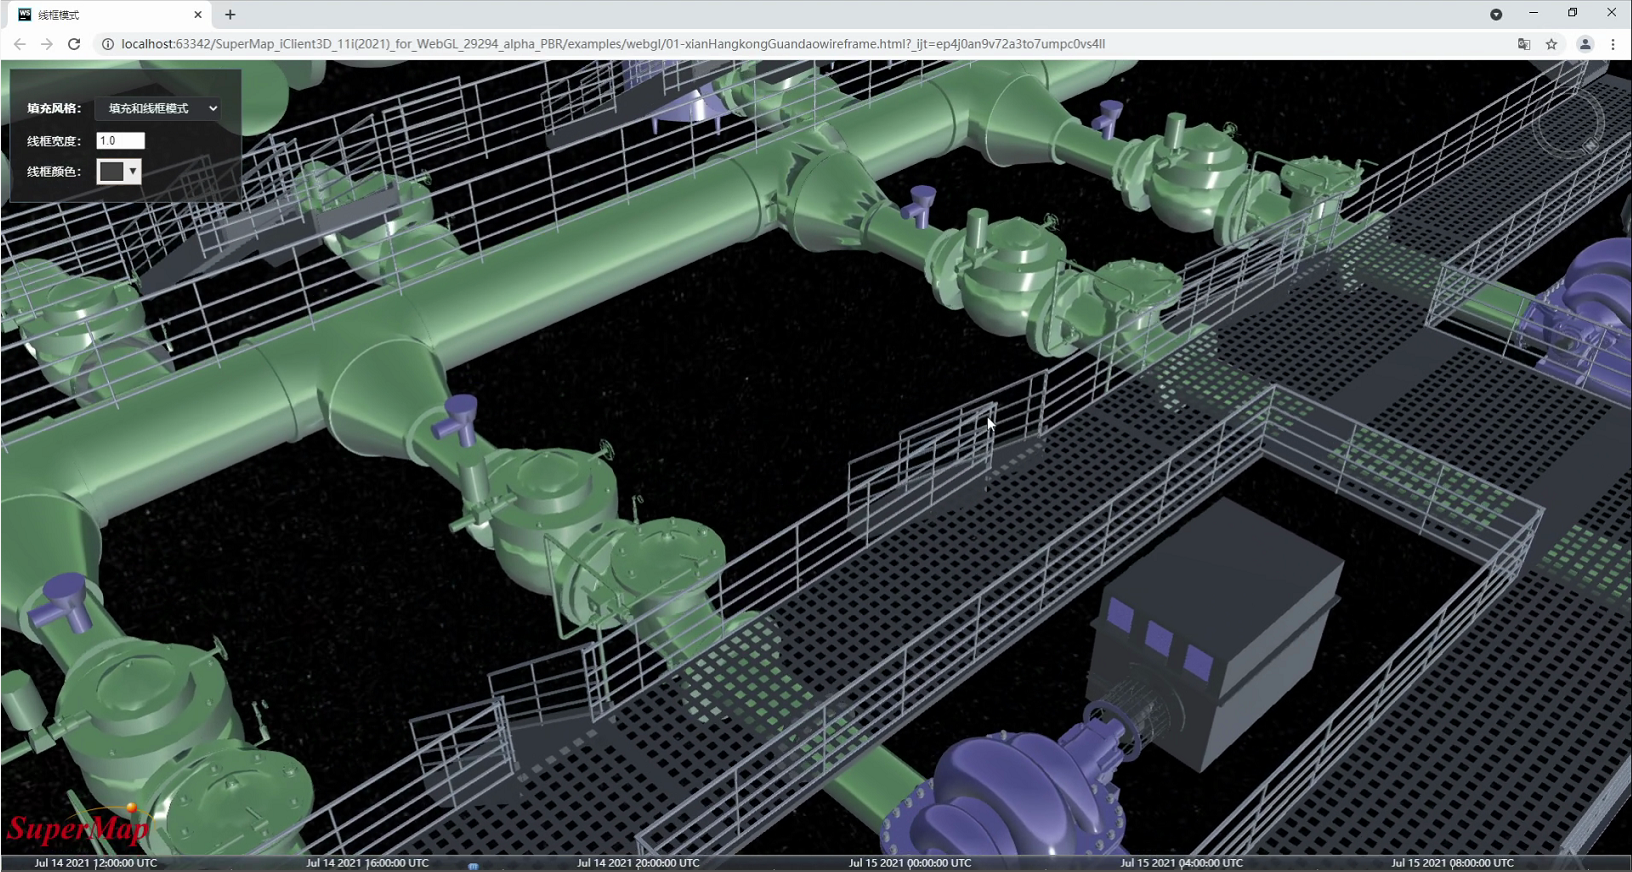Screen dimensions: 1632x872
Task: Open the tab search dropdown in title bar
Action: 1496,14
